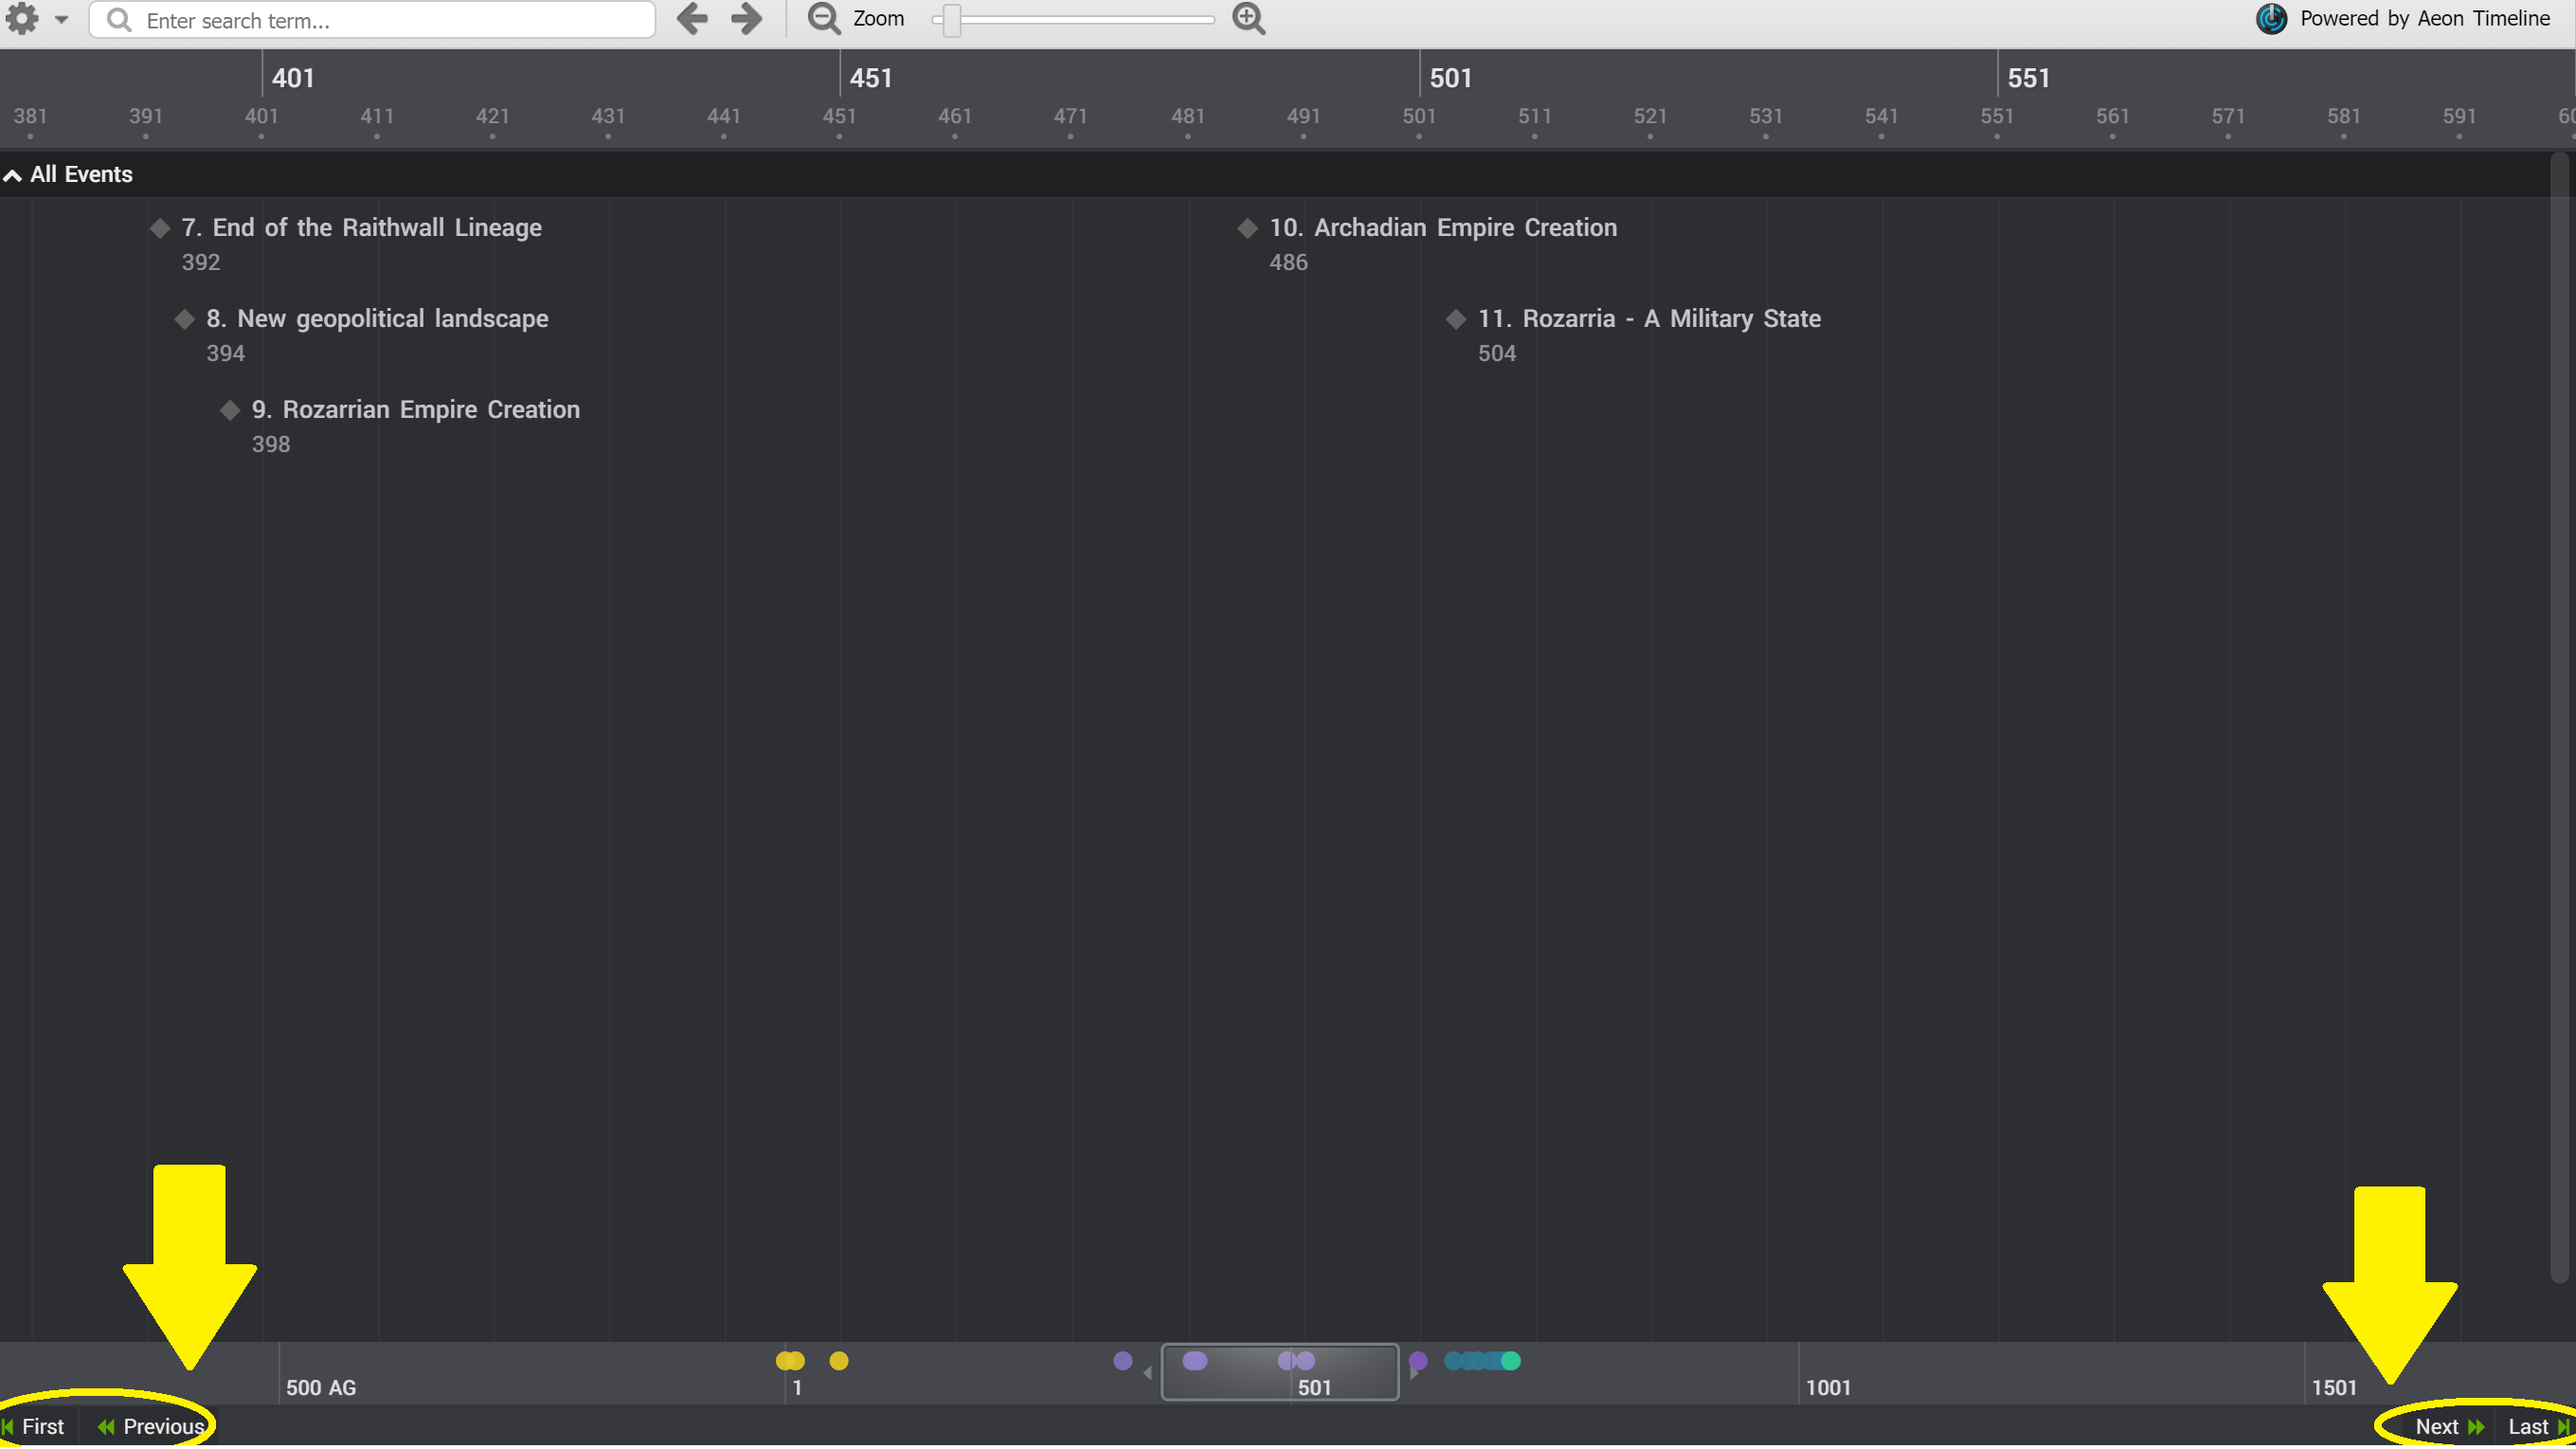The height and width of the screenshot is (1449, 2576).
Task: Jump to the Last event
Action: [2537, 1427]
